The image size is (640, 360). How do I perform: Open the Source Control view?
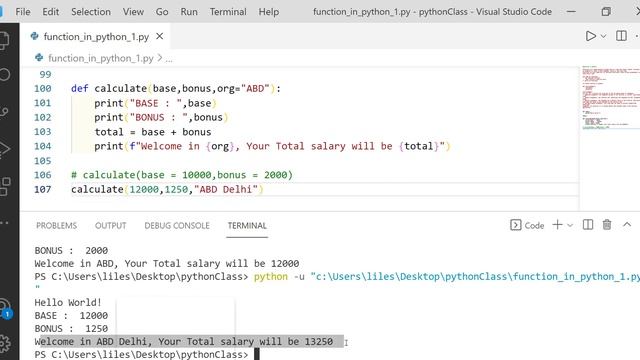coord(4,111)
